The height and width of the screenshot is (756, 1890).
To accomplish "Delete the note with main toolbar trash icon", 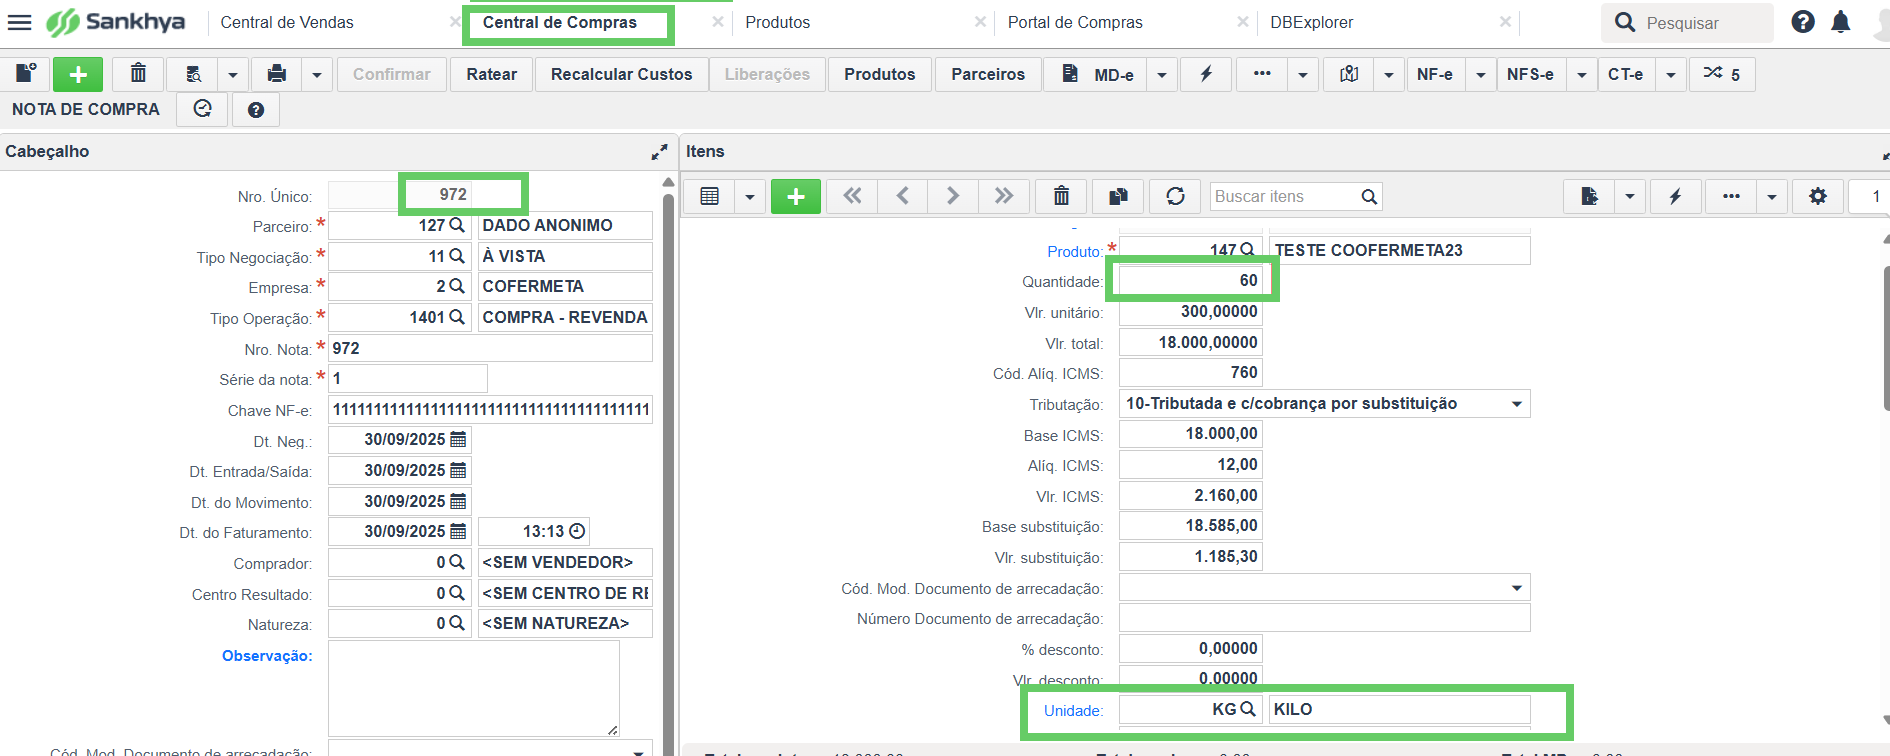I will pyautogui.click(x=138, y=74).
